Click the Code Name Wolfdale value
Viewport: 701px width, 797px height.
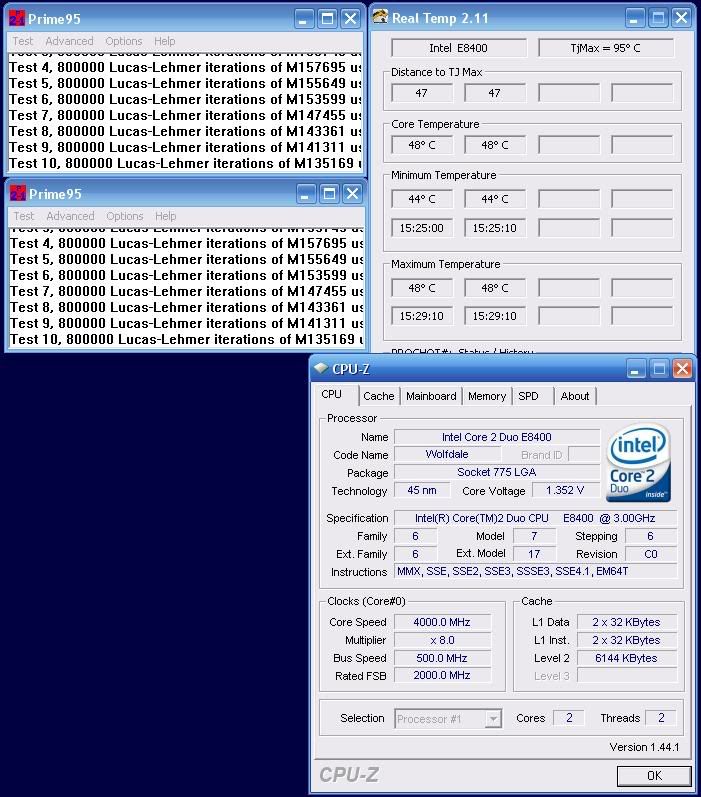click(447, 454)
